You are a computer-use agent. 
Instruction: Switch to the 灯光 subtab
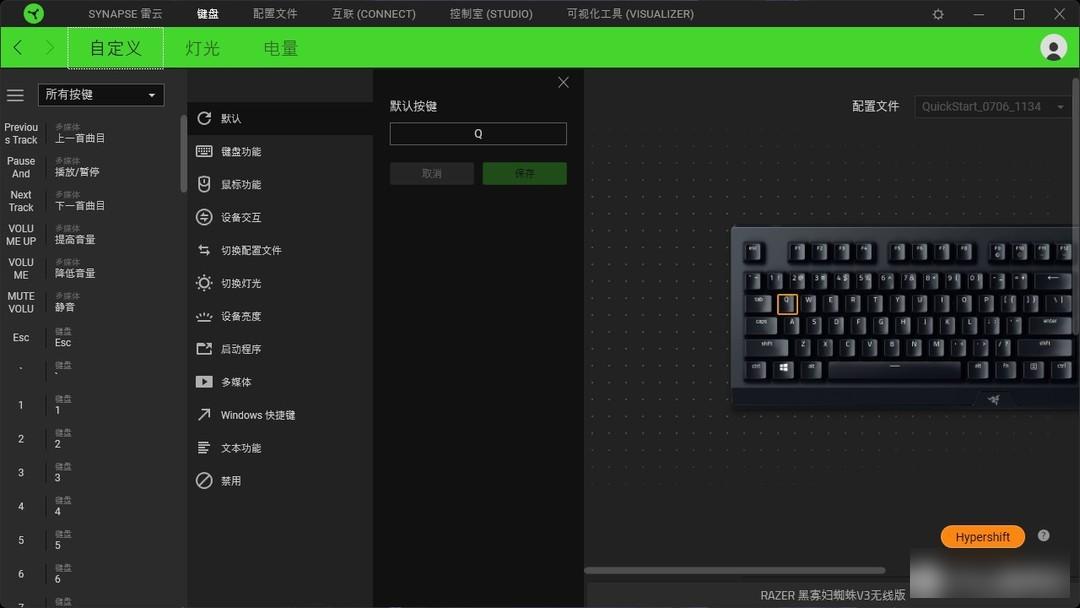[202, 48]
